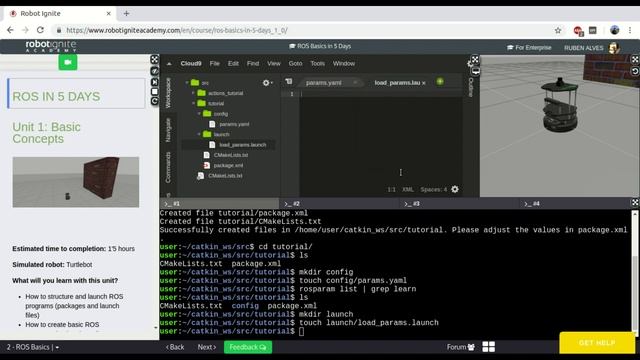Open the file tree gear settings menu

click(x=267, y=83)
